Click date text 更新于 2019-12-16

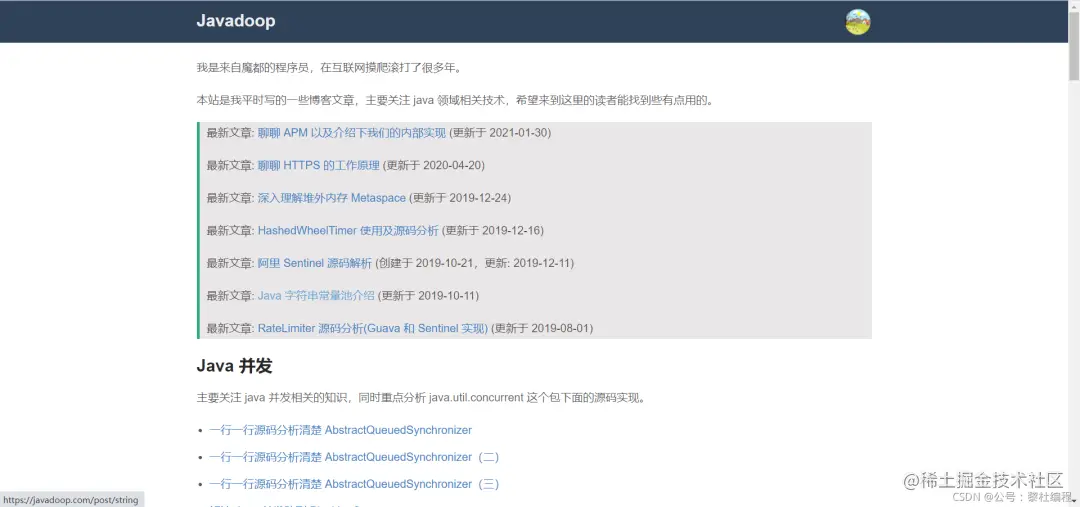pos(492,231)
